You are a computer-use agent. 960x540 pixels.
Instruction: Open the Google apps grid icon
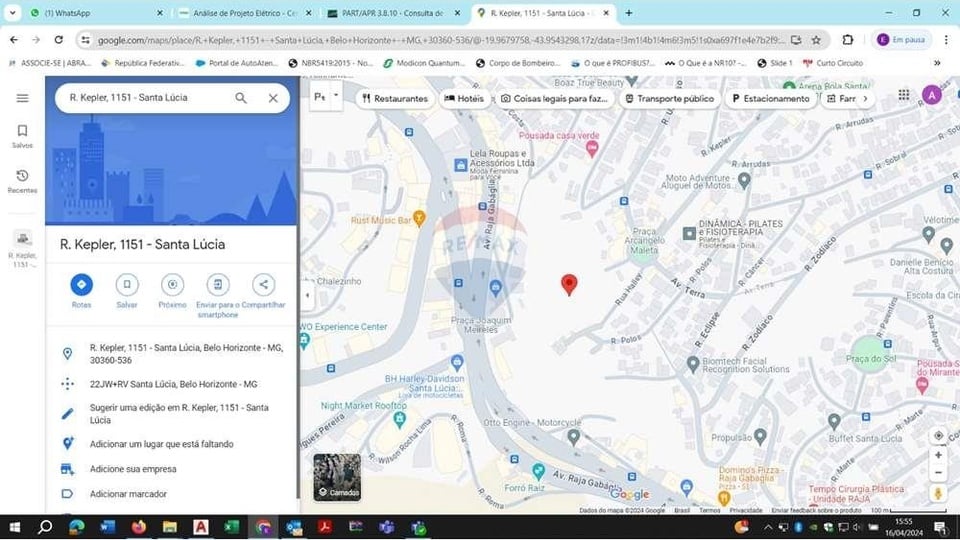click(904, 94)
